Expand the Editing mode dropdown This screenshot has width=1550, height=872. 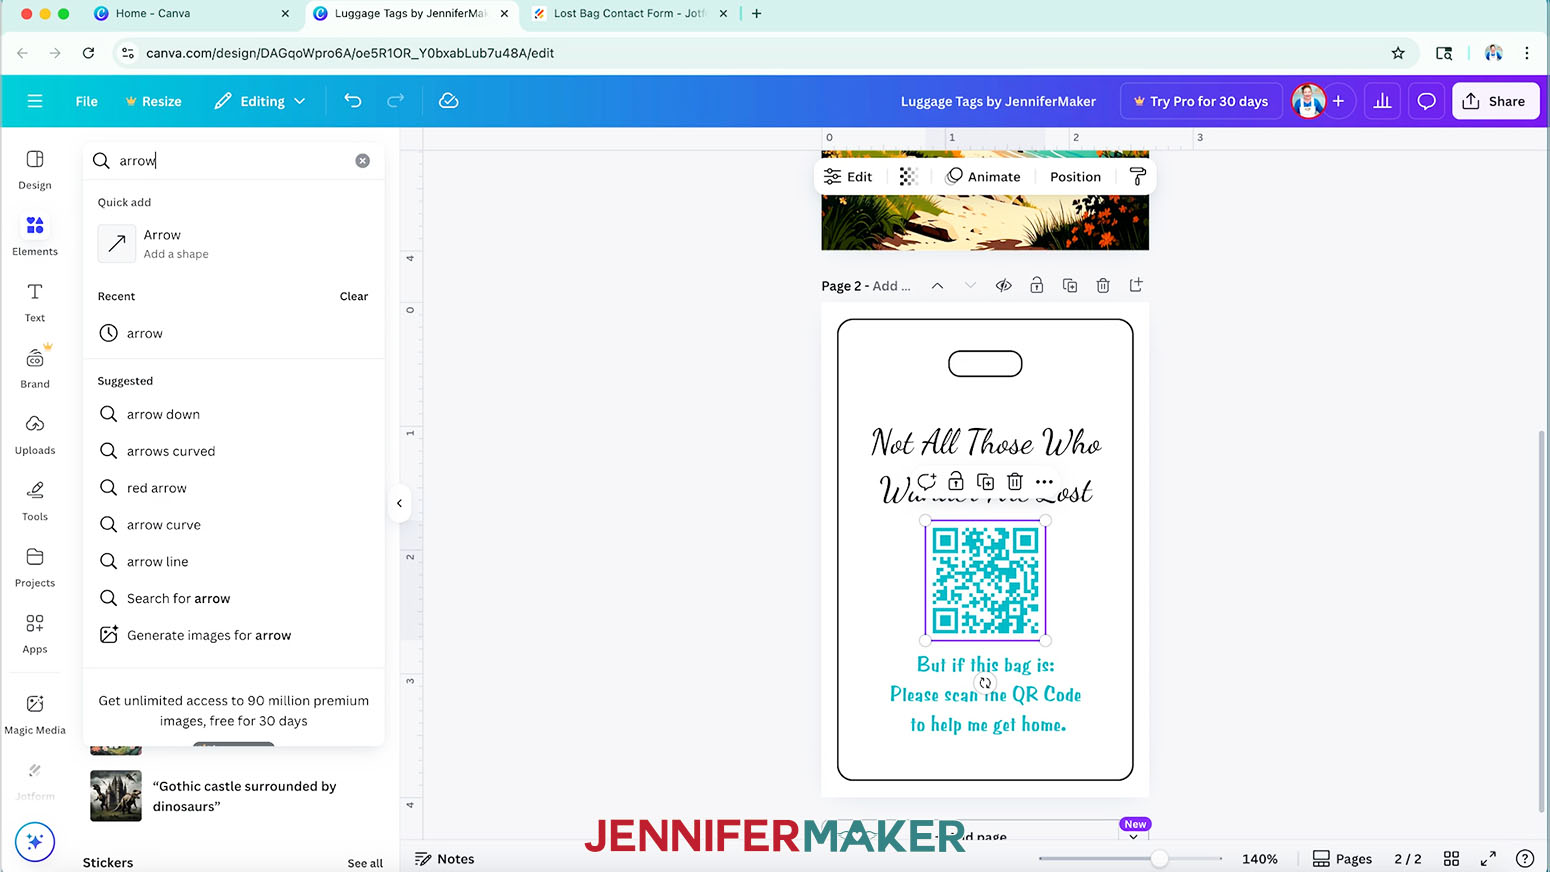point(260,101)
